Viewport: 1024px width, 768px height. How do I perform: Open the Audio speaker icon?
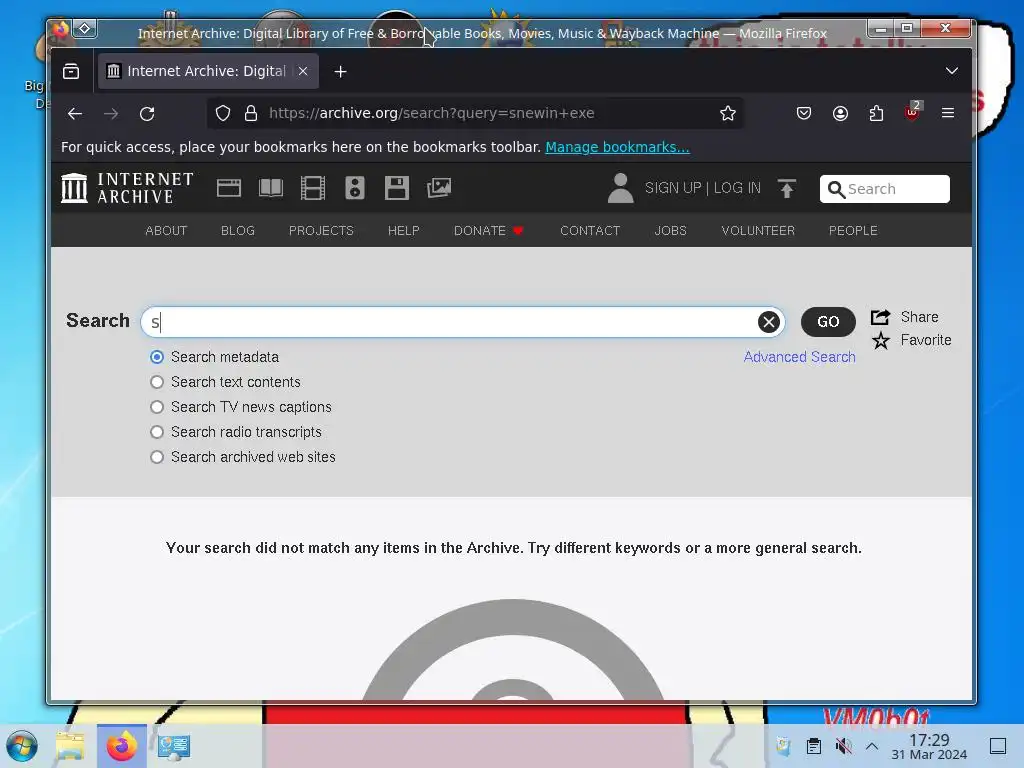[x=355, y=188]
